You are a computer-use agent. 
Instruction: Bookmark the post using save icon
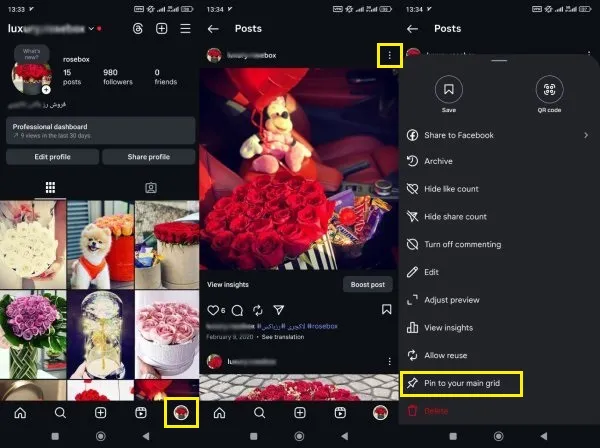coord(386,310)
